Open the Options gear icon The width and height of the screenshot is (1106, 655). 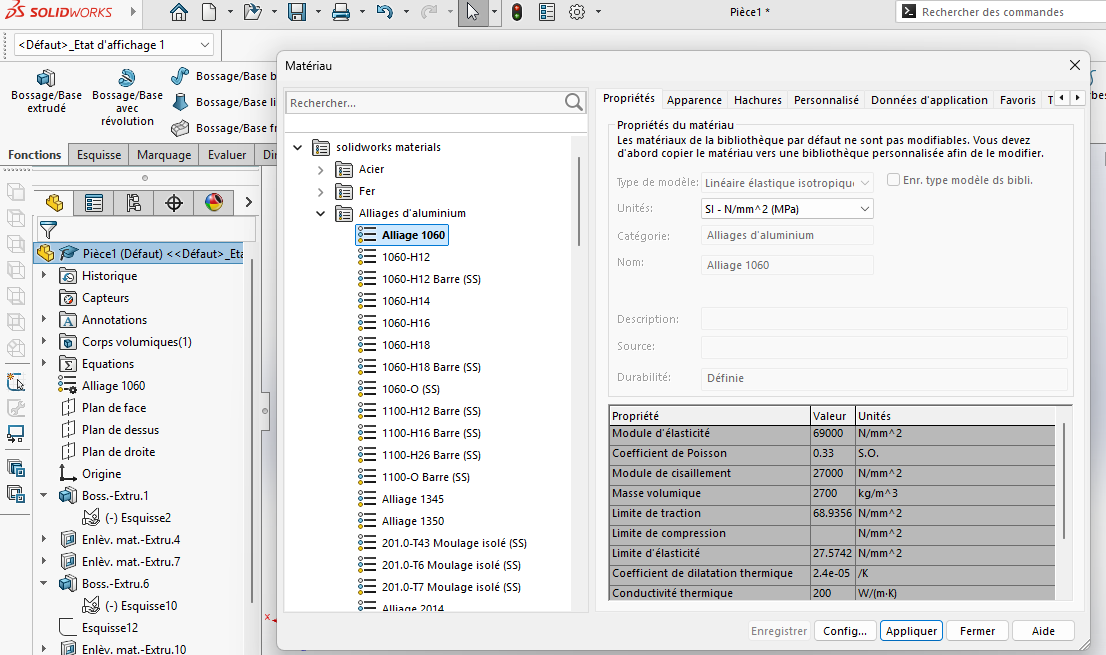[x=577, y=12]
